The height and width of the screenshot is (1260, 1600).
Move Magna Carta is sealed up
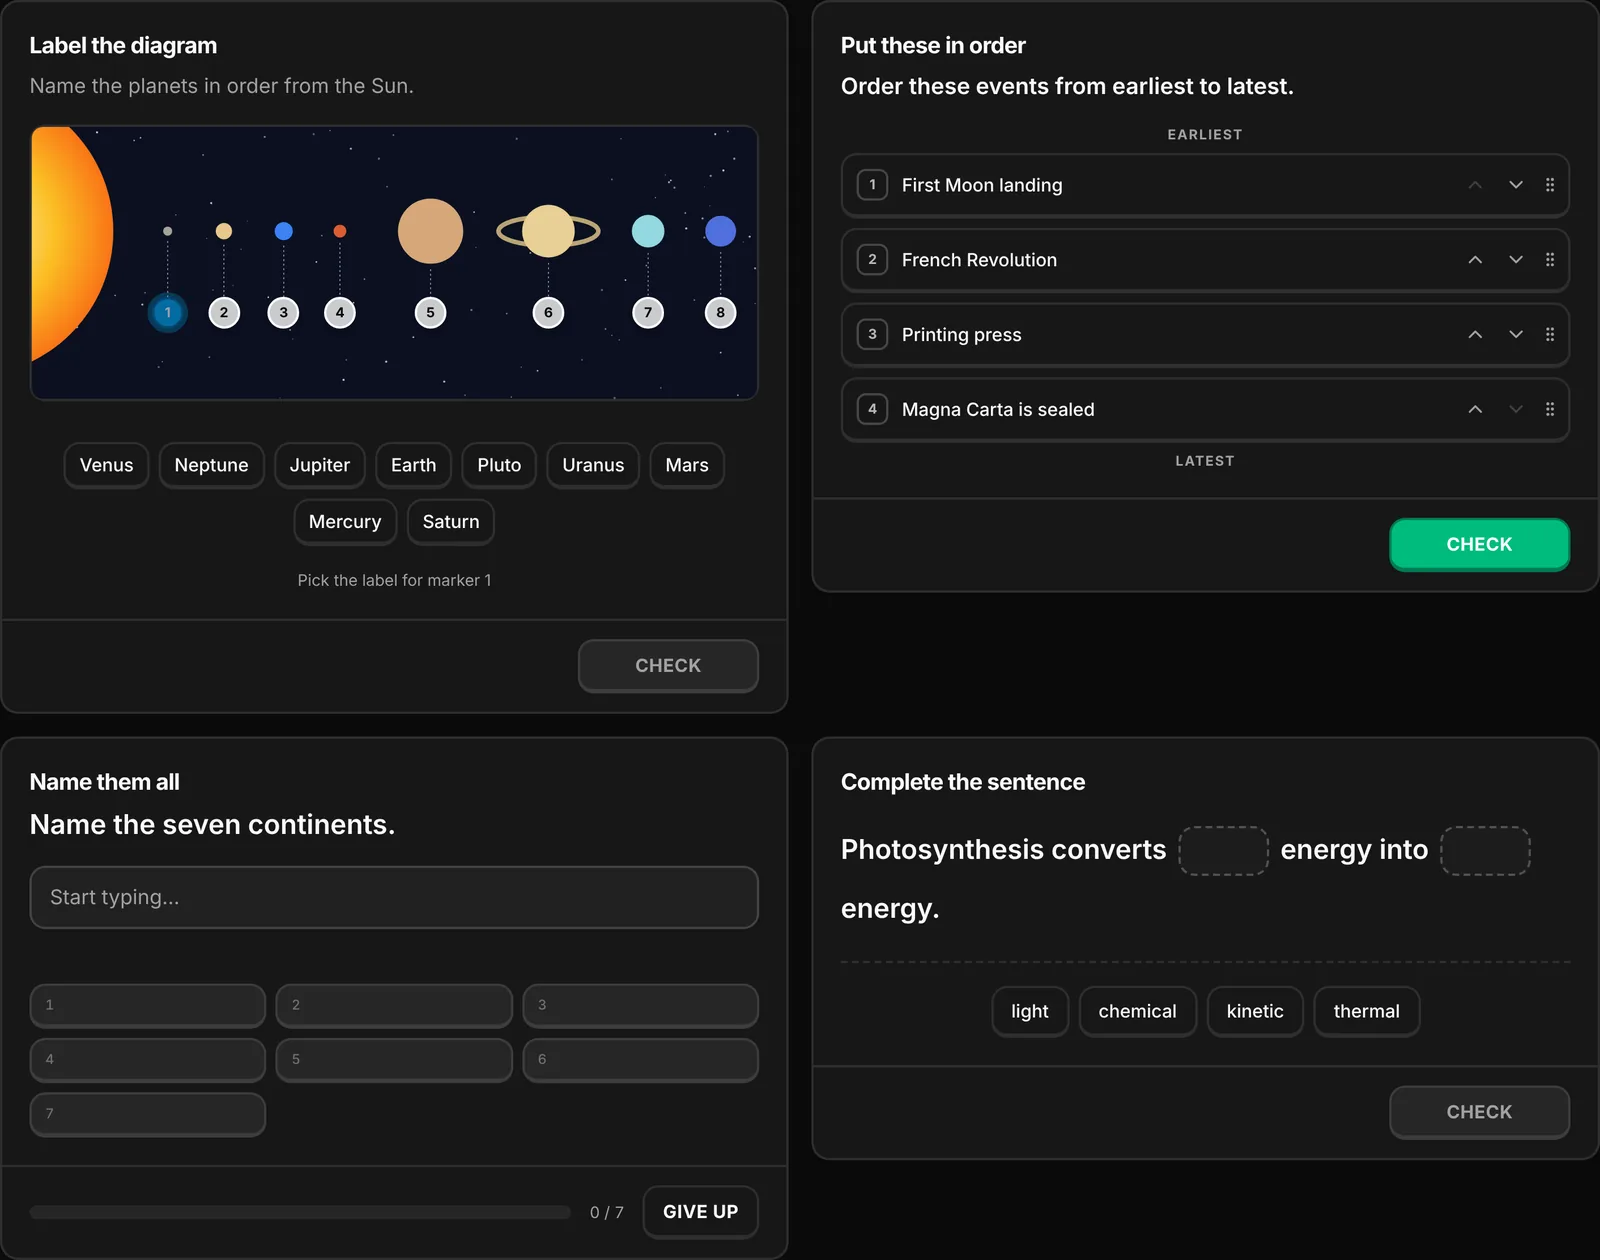pyautogui.click(x=1475, y=409)
